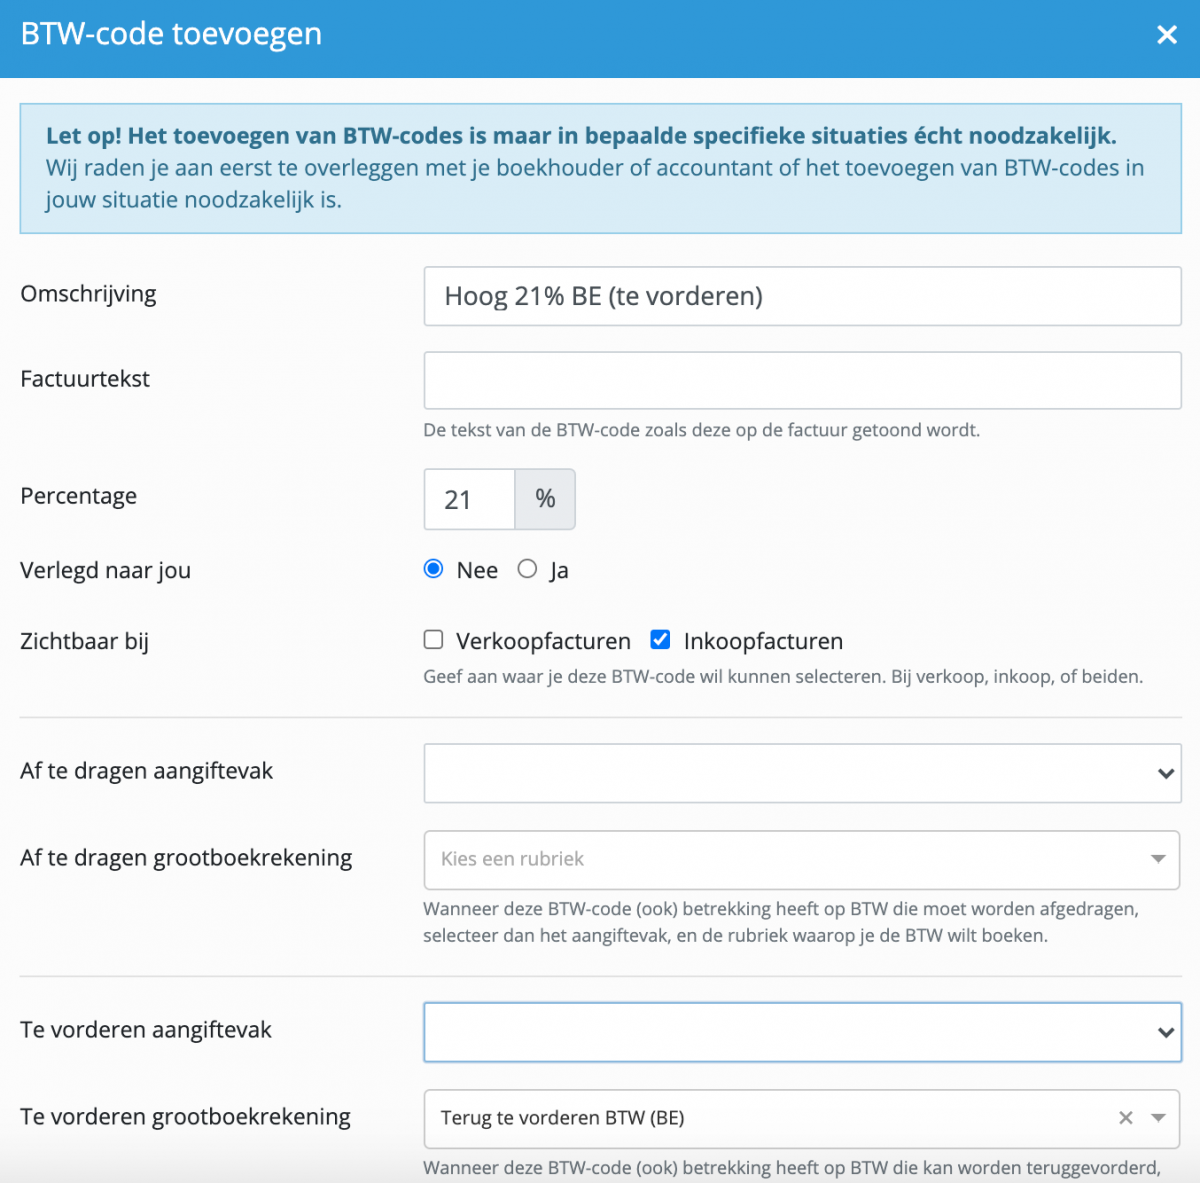Click the Nee label text
The height and width of the screenshot is (1183, 1200).
click(477, 570)
